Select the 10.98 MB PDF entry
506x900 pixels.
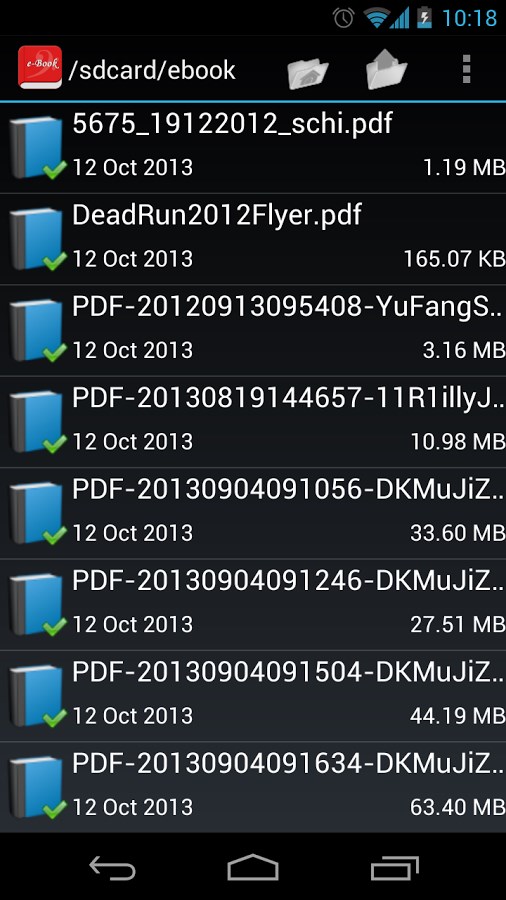point(253,422)
